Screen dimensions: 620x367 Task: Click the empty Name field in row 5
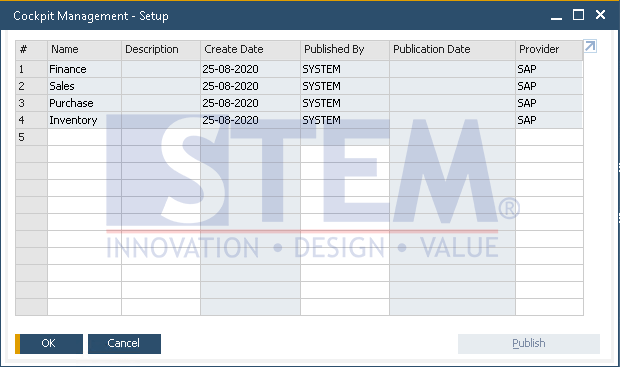[x=84, y=137]
